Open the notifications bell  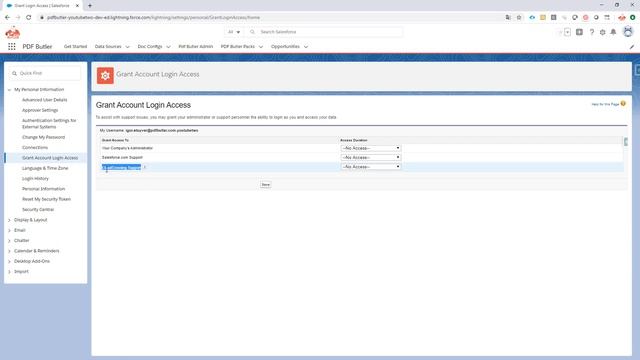(x=613, y=32)
